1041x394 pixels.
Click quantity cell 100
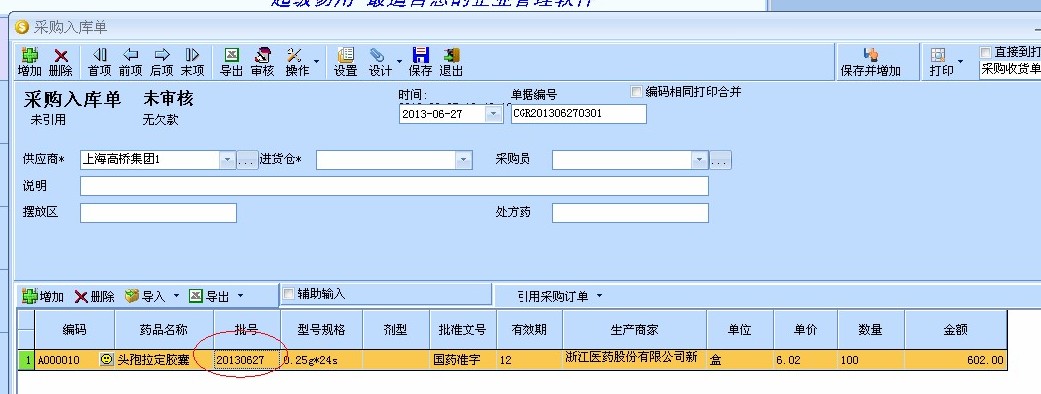pos(871,360)
